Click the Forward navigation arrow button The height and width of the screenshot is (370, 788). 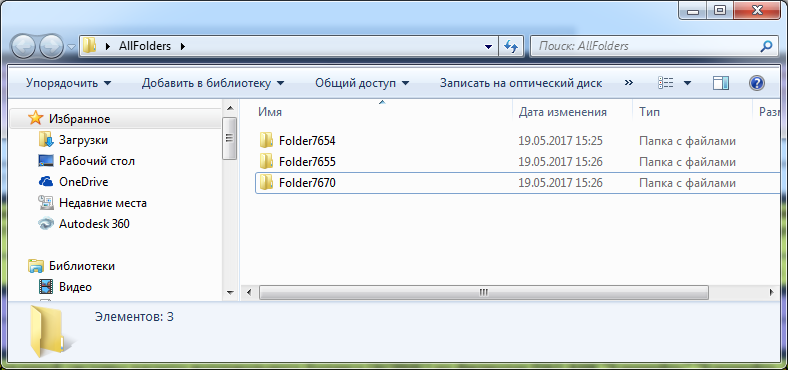tap(51, 47)
